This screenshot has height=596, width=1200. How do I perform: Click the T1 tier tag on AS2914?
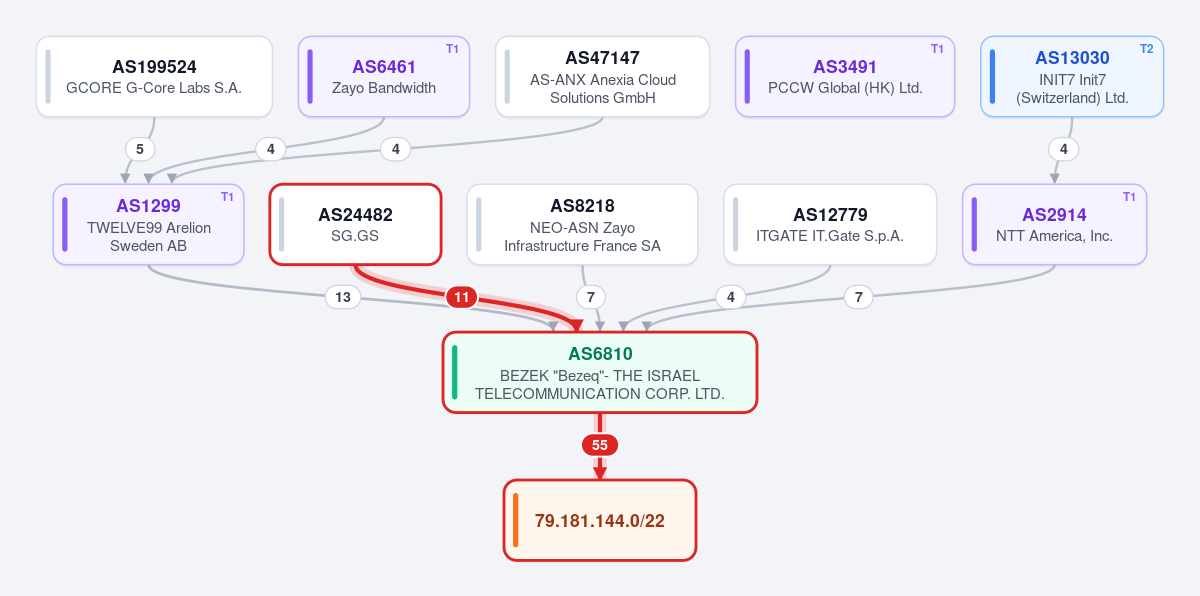[x=1129, y=197]
